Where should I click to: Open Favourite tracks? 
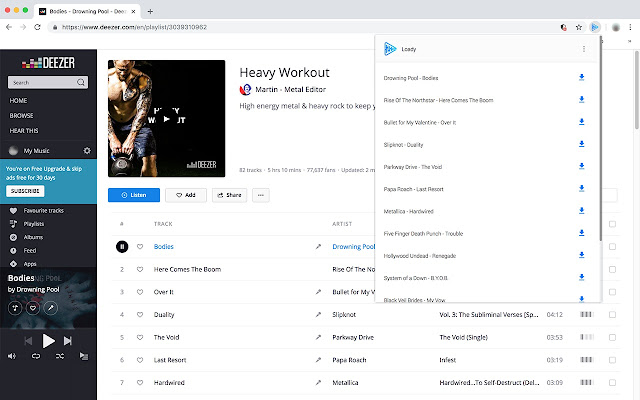(43, 211)
